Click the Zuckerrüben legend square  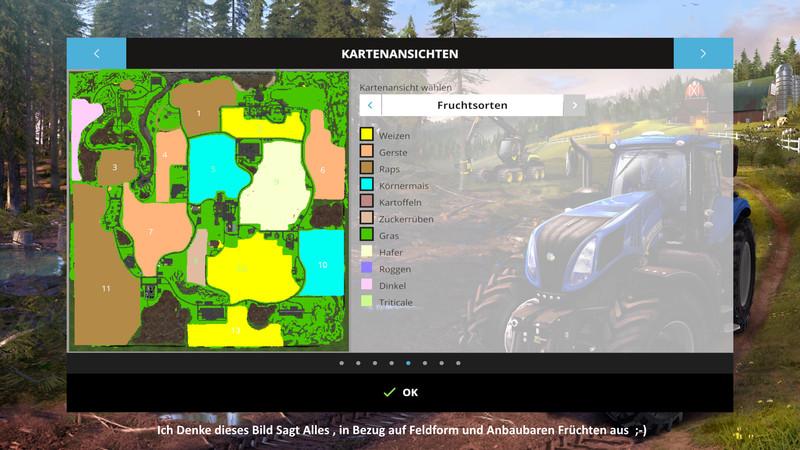coord(367,218)
